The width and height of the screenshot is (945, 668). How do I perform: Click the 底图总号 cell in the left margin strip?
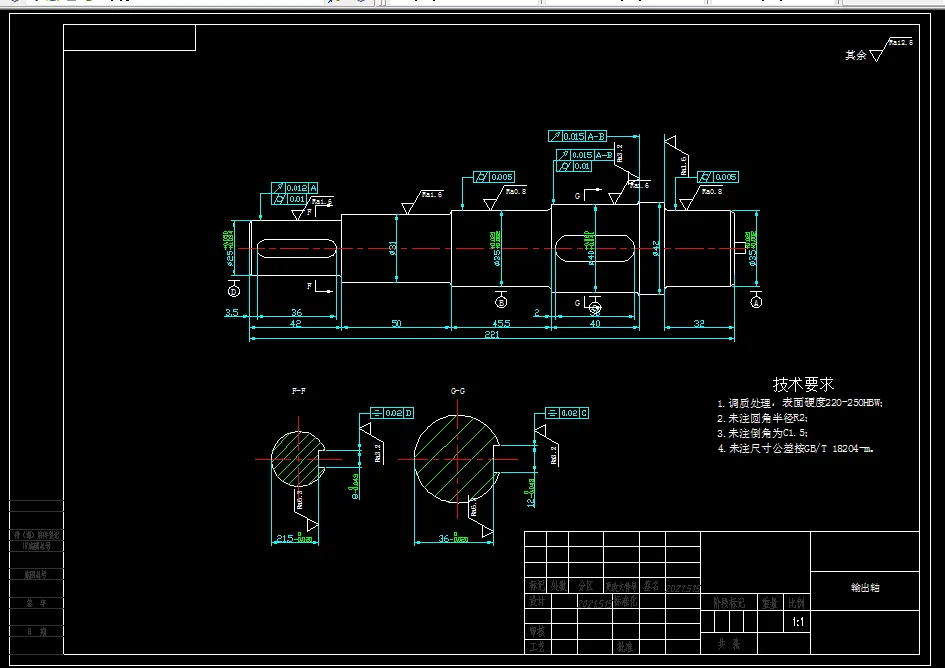[36, 575]
